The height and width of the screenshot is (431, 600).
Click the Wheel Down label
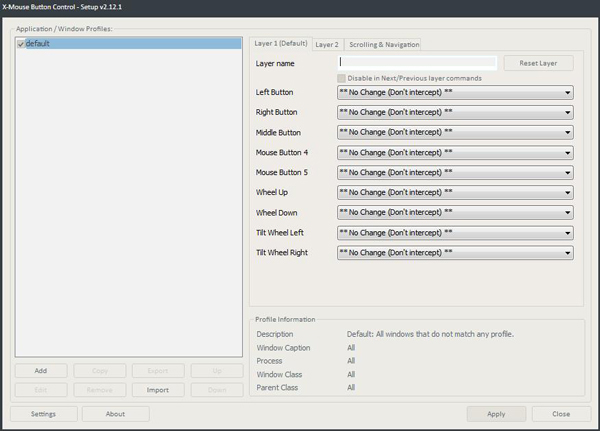[x=276, y=213]
